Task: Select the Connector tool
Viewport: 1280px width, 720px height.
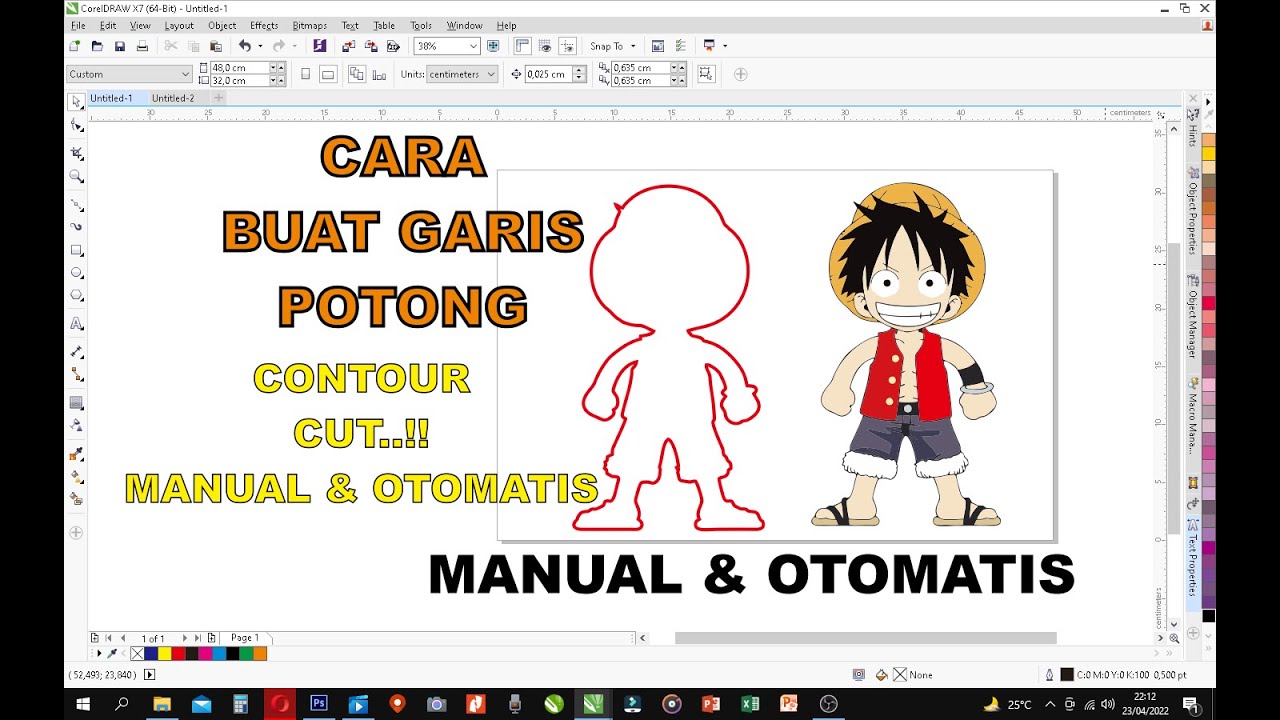Action: click(77, 375)
